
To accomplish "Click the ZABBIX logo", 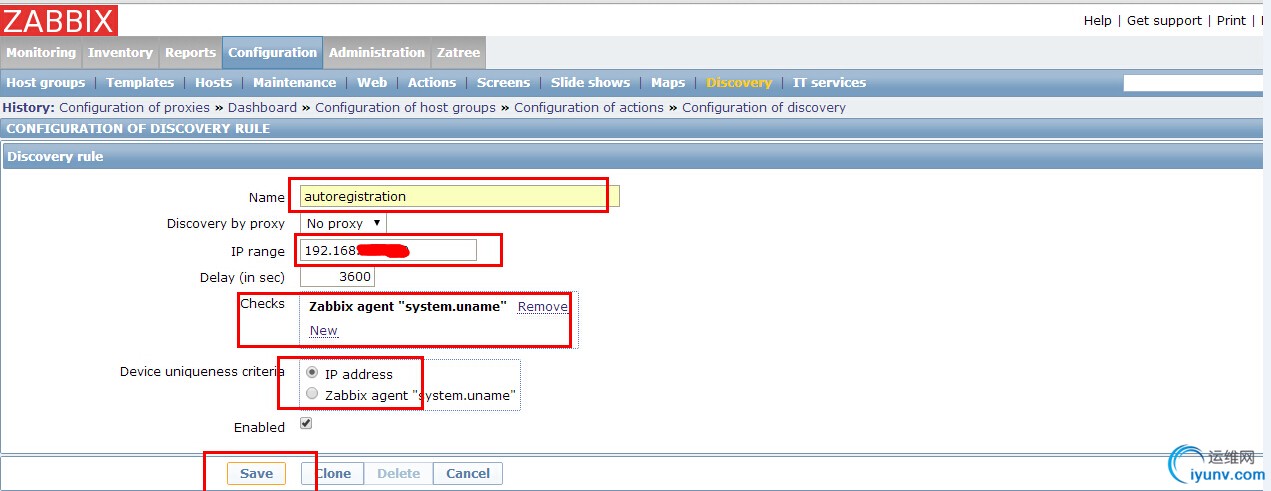I will click(x=59, y=20).
